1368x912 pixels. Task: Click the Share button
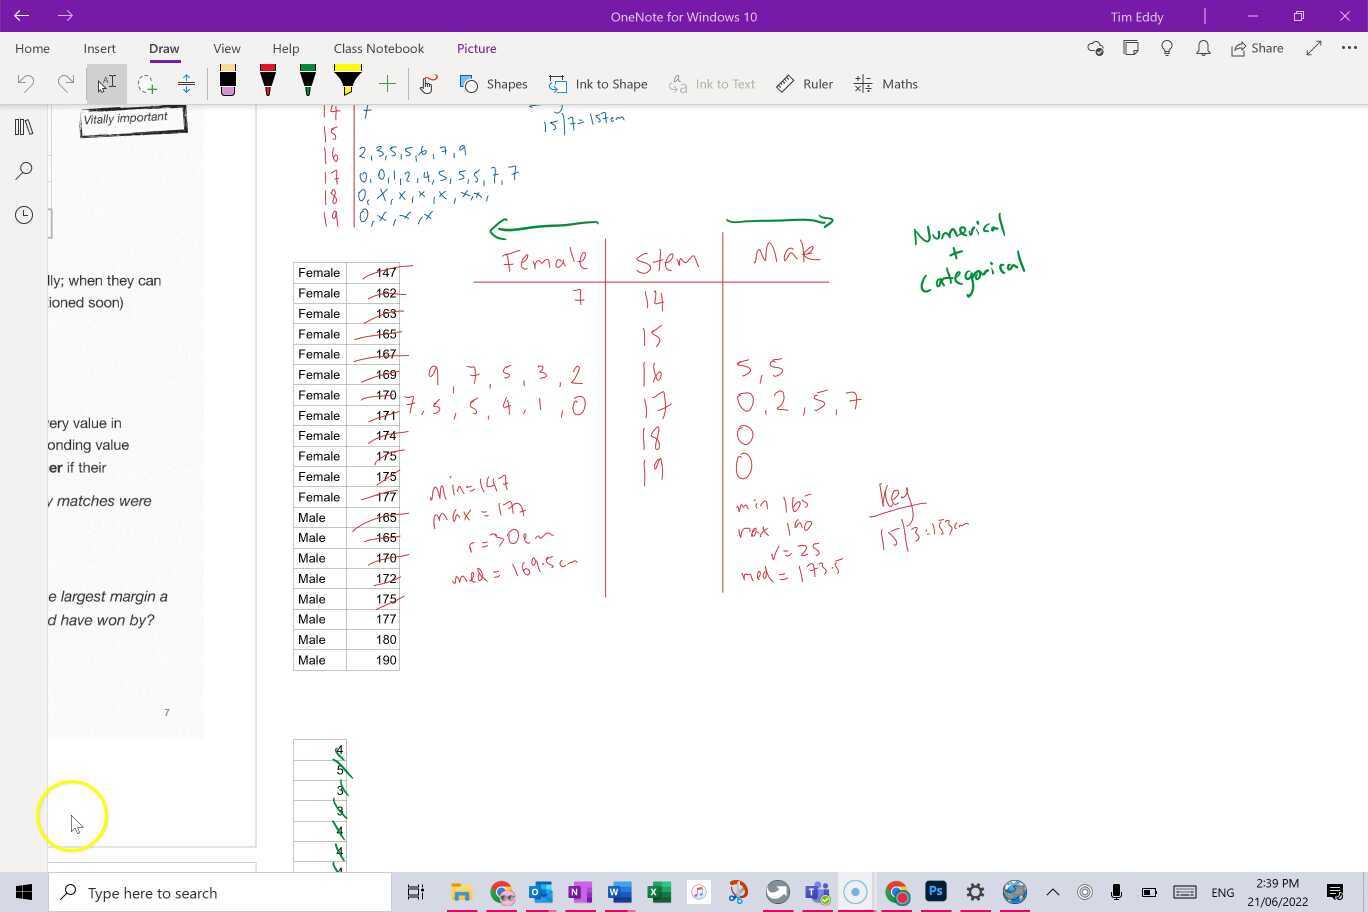(x=1257, y=48)
